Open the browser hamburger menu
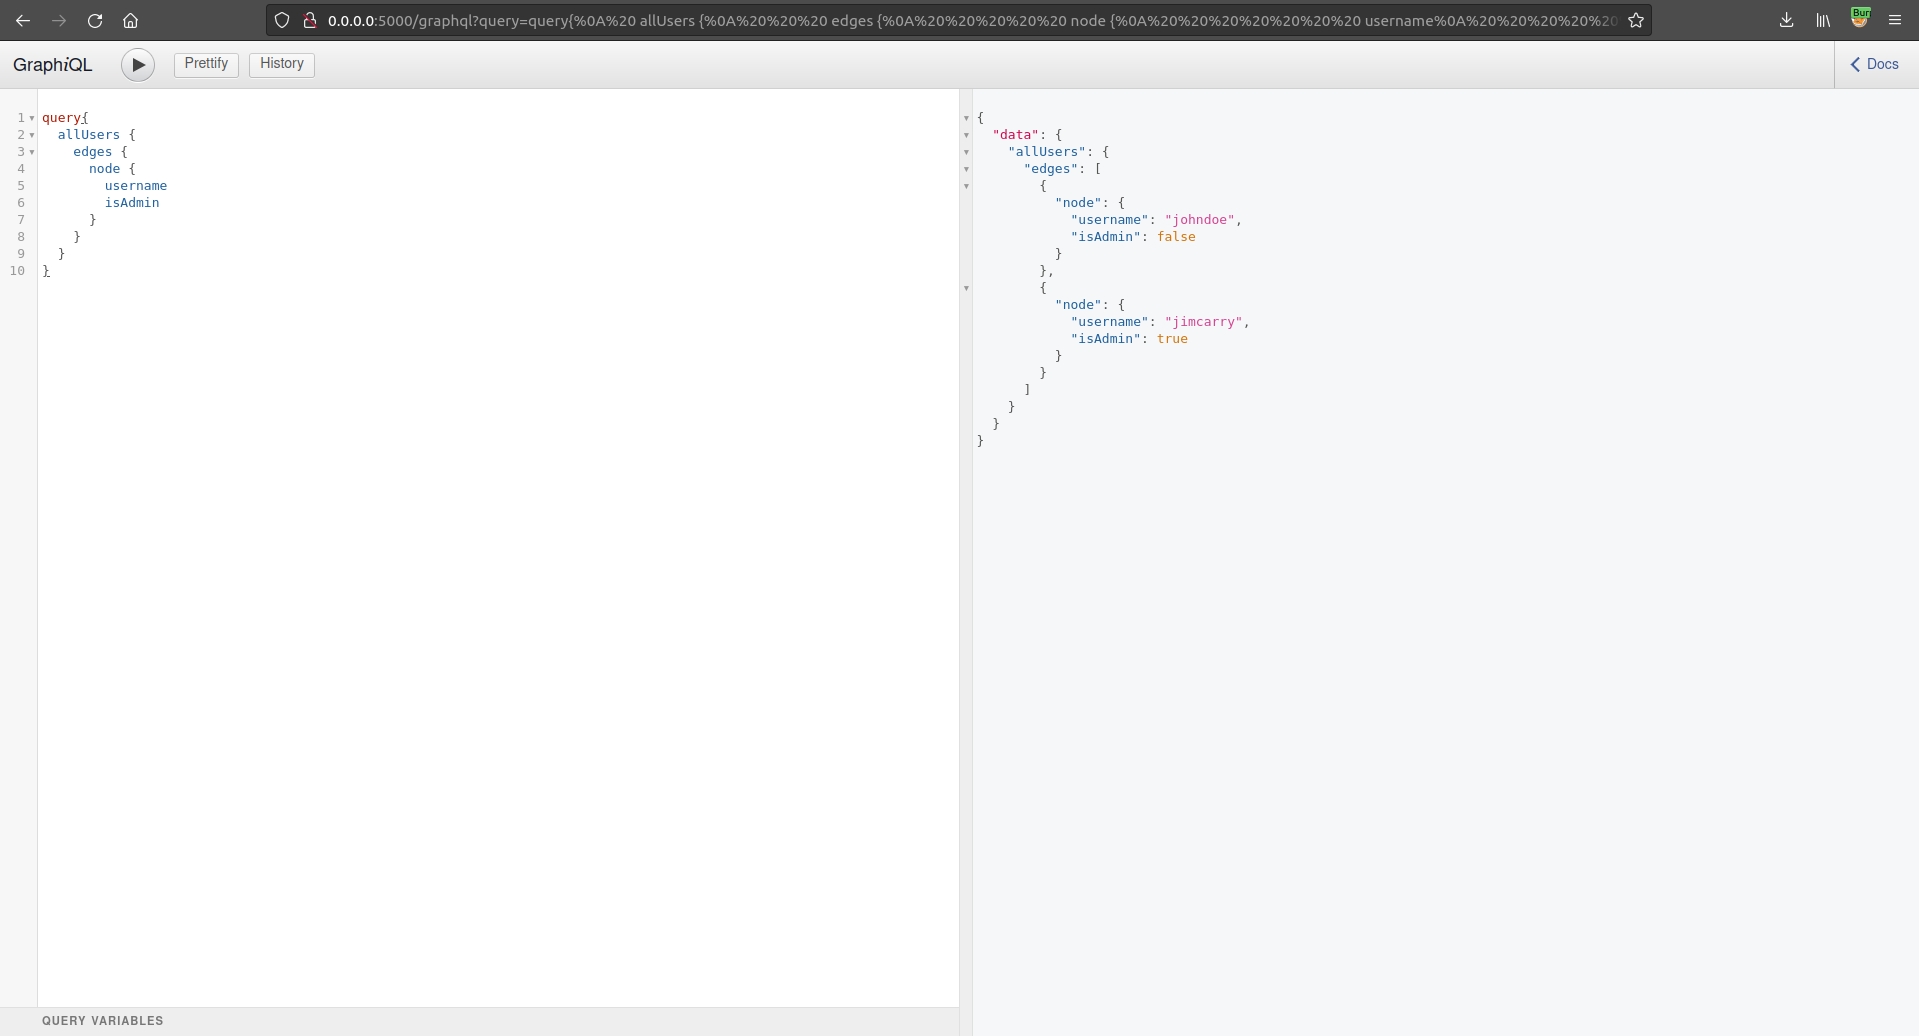This screenshot has height=1036, width=1919. point(1895,20)
